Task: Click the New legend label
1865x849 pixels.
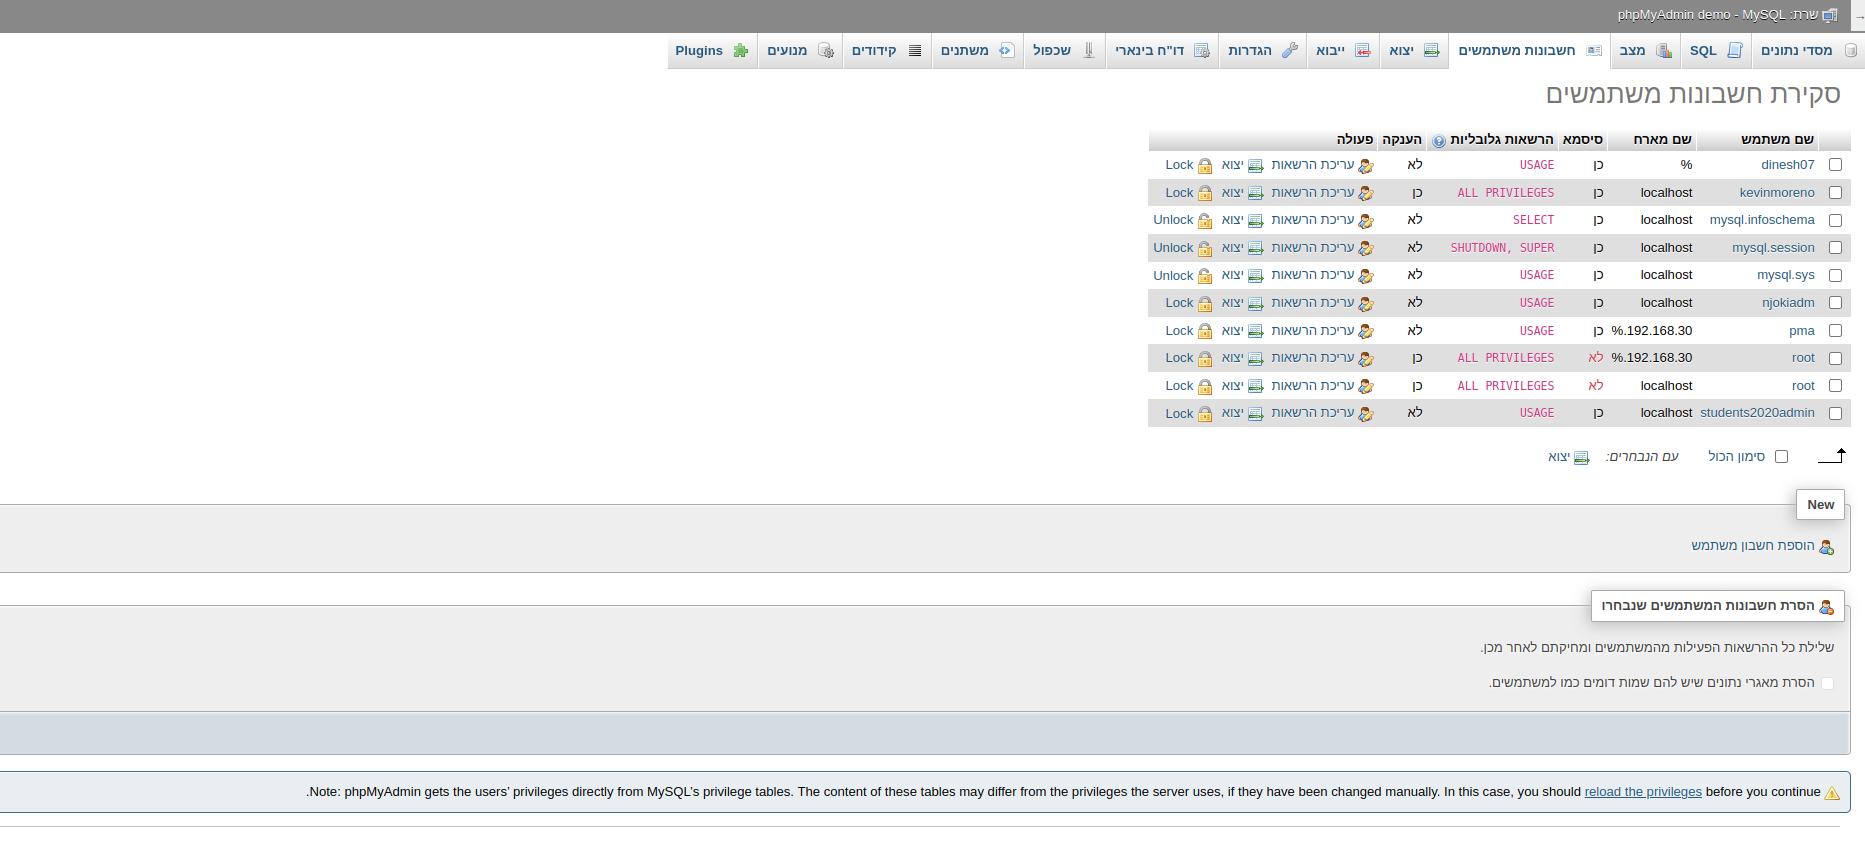Action: click(x=1821, y=505)
